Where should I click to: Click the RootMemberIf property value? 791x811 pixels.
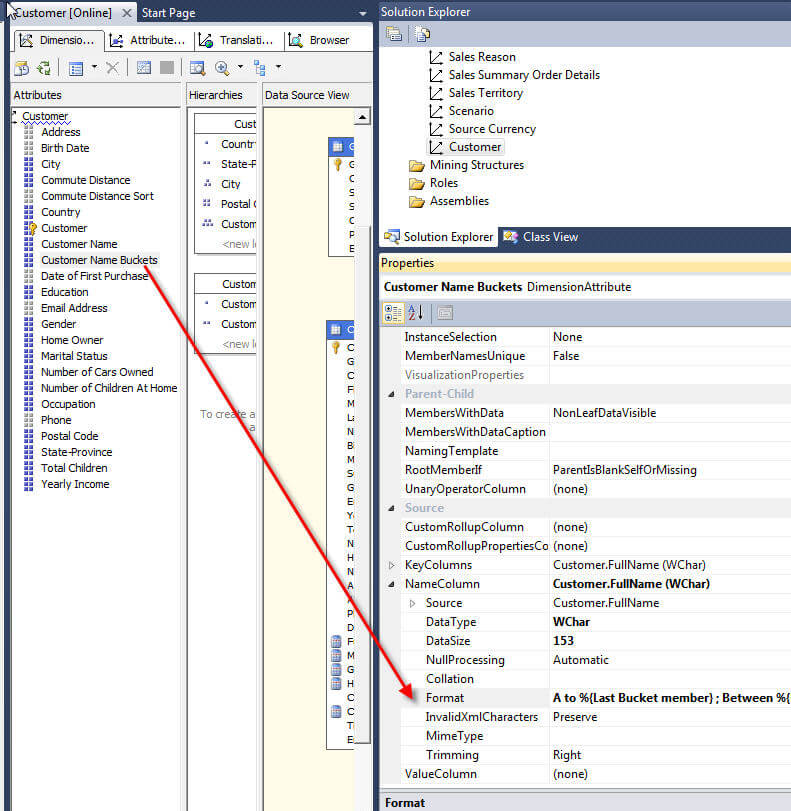coord(624,470)
